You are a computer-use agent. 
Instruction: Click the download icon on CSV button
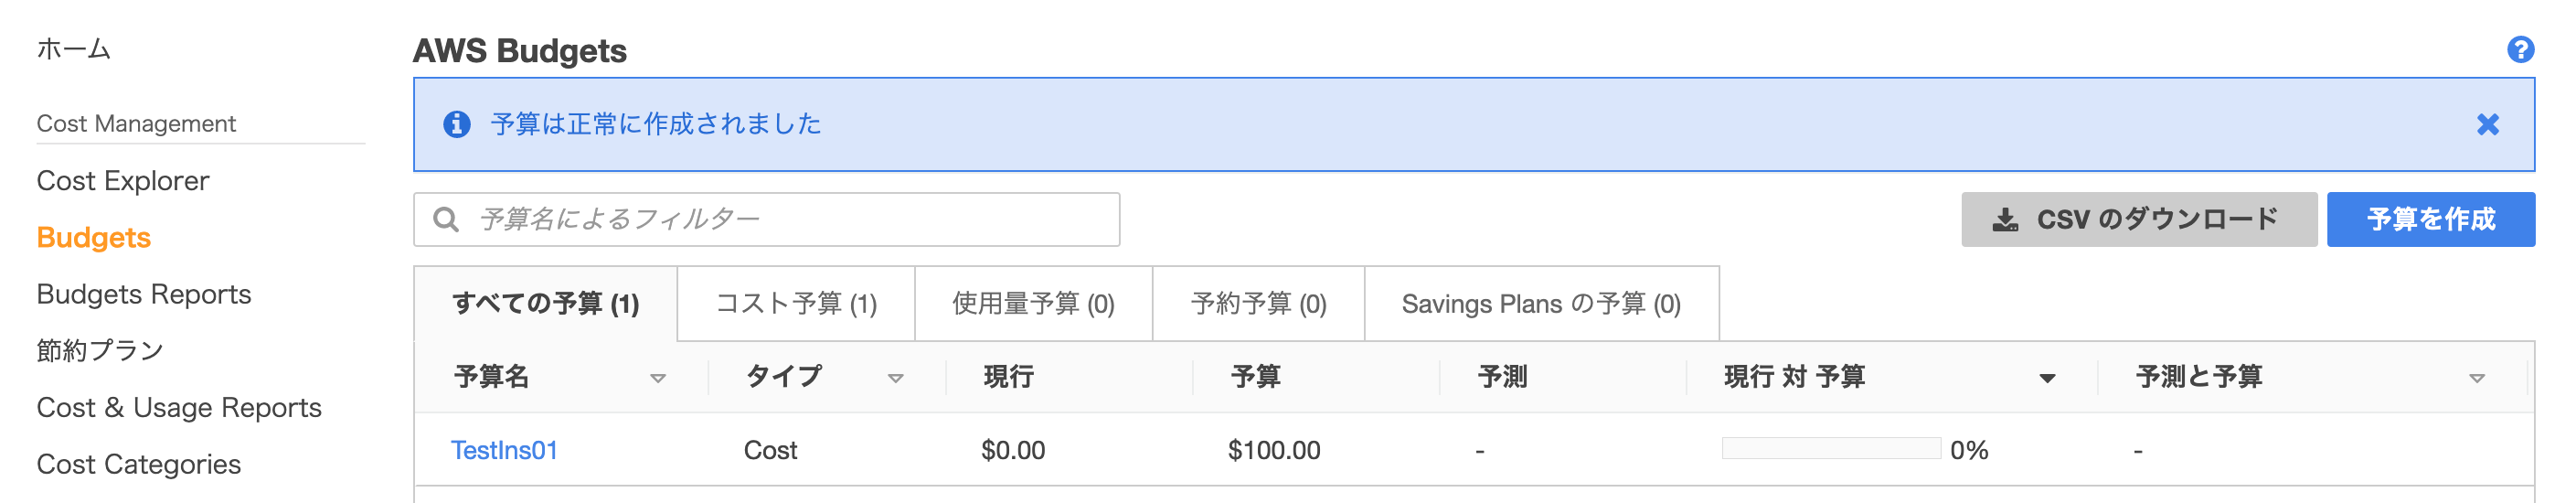2005,220
